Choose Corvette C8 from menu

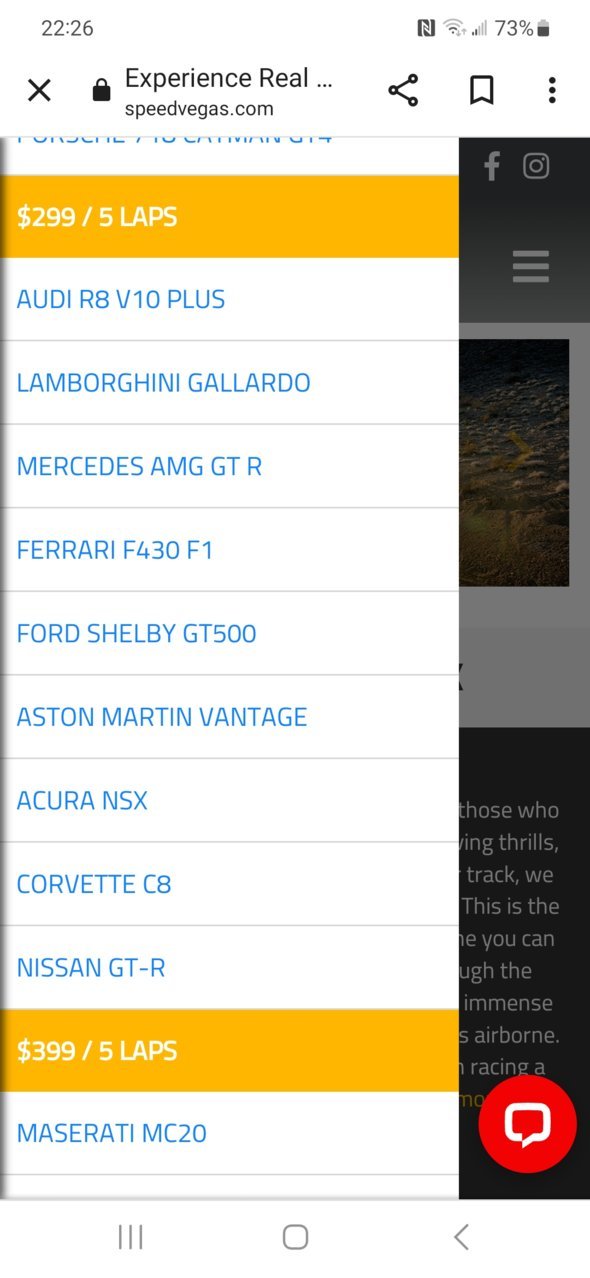coord(229,884)
